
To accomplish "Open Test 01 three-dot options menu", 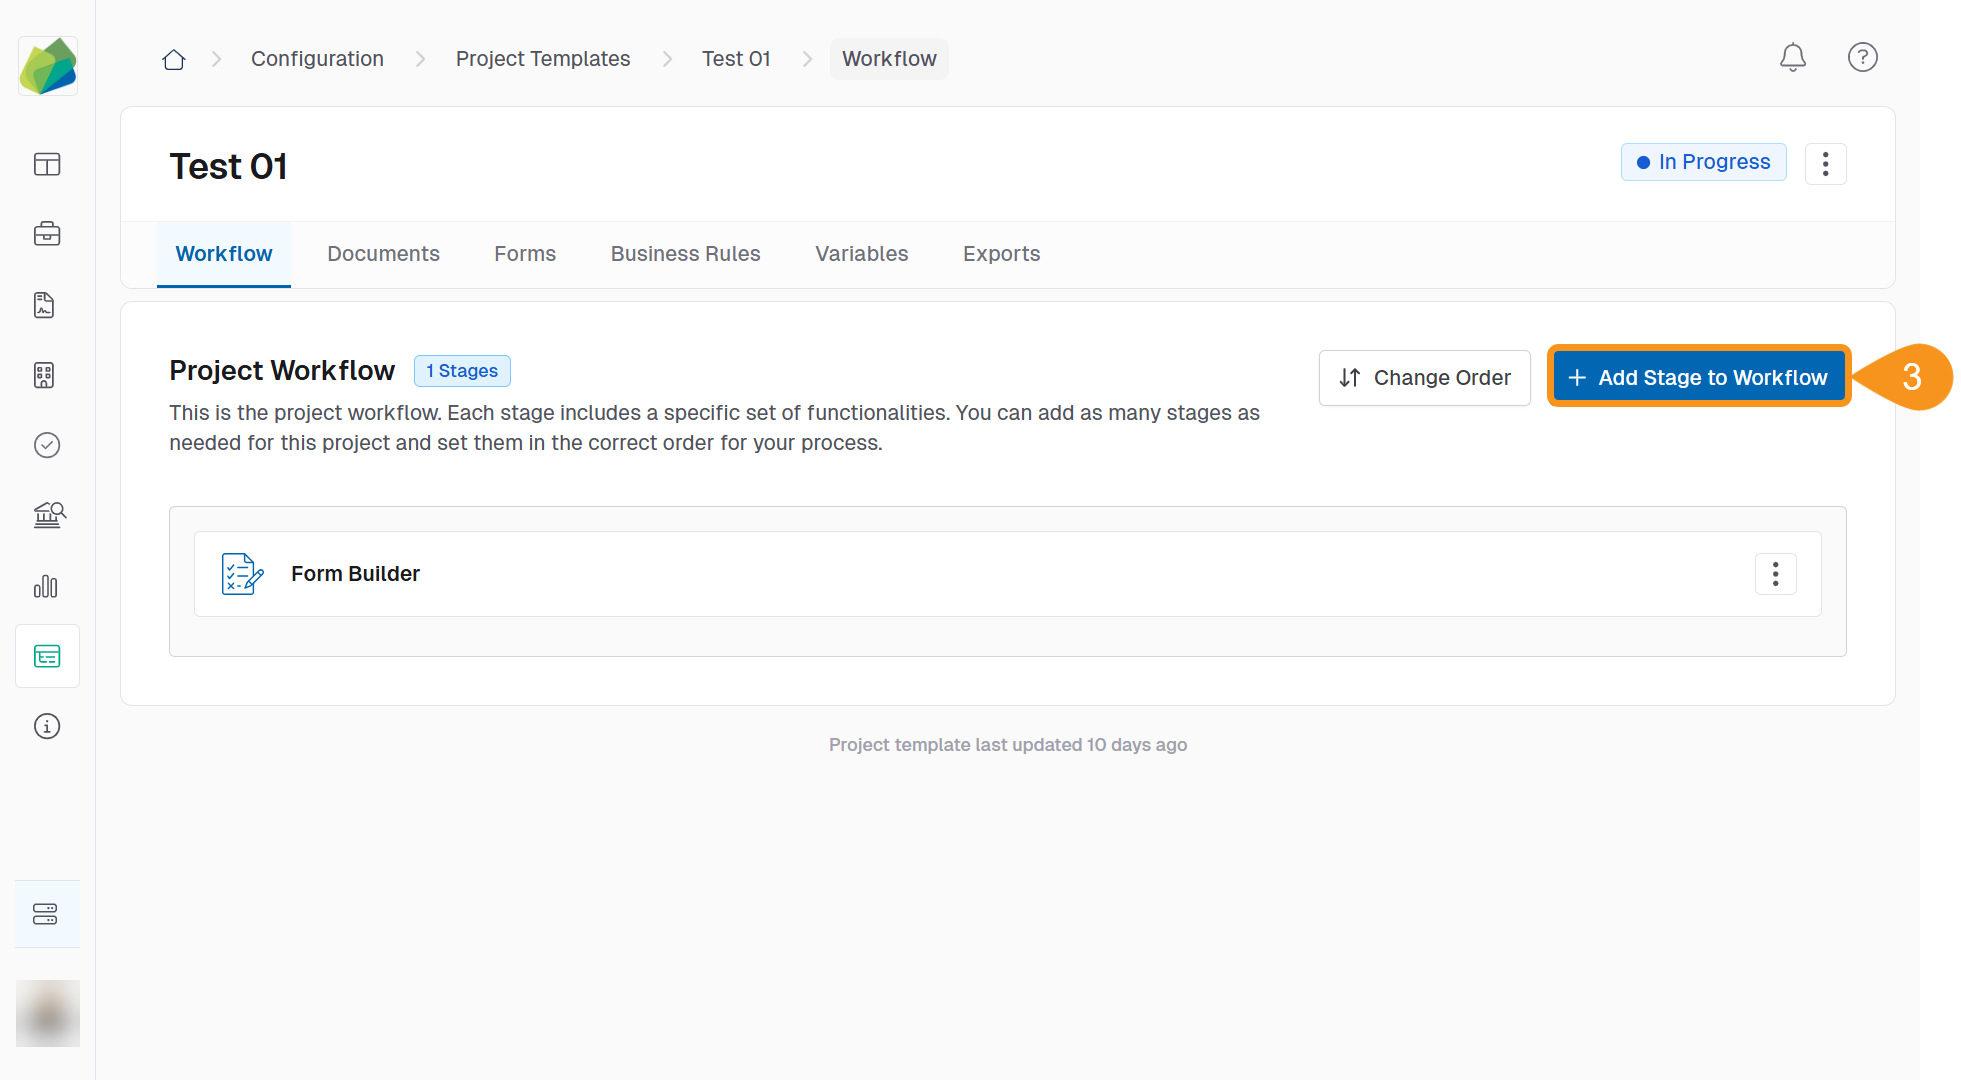I will pyautogui.click(x=1825, y=164).
